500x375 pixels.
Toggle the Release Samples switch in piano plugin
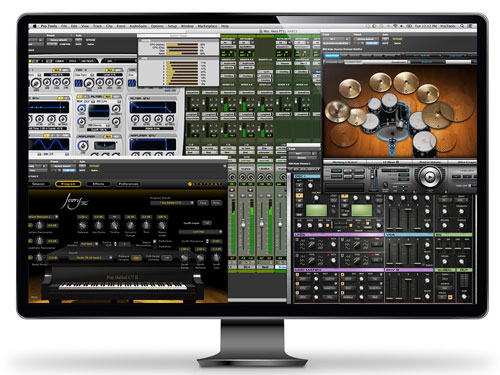136,258
